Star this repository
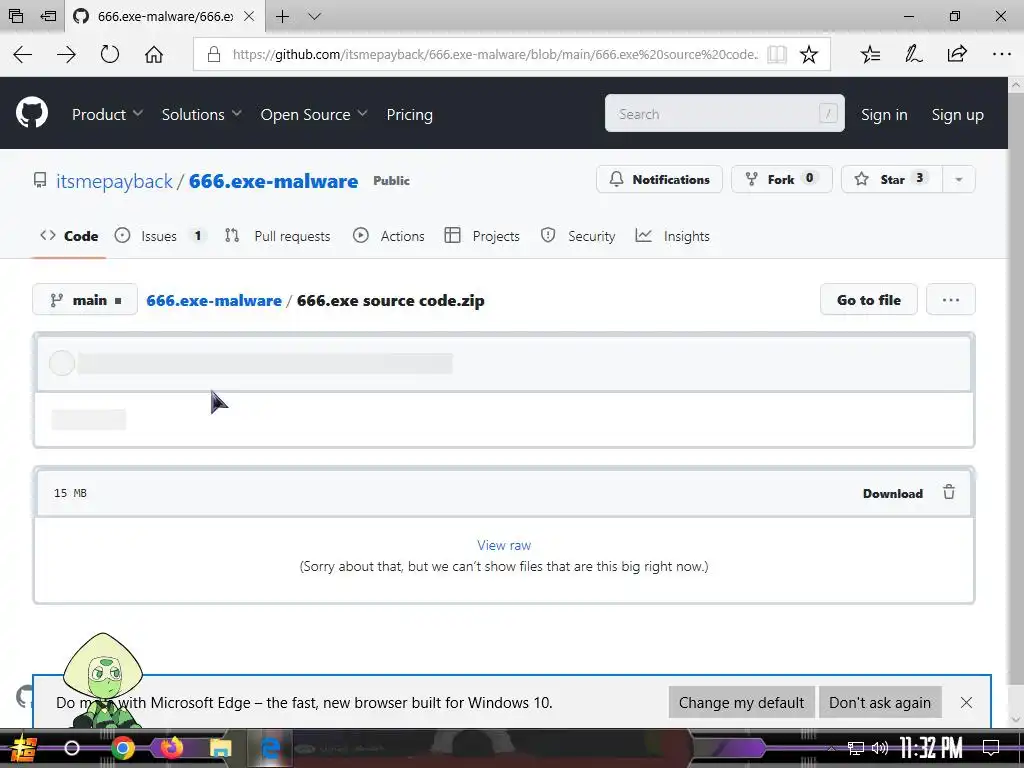Screen dimensions: 1024x768 (x=891, y=179)
